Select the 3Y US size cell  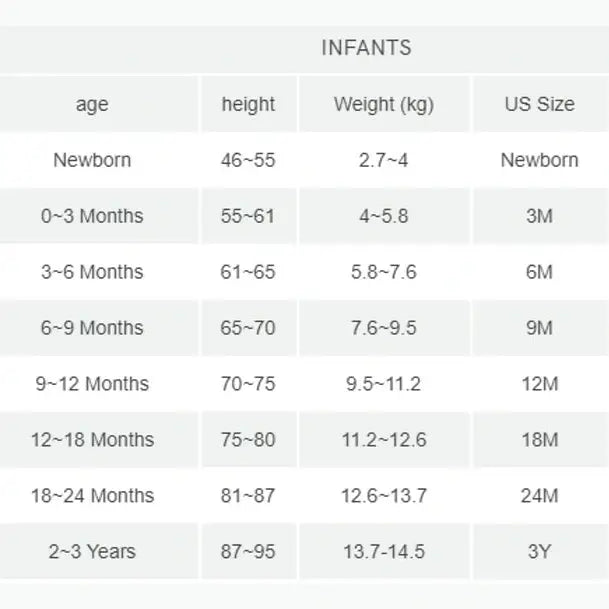pyautogui.click(x=539, y=552)
